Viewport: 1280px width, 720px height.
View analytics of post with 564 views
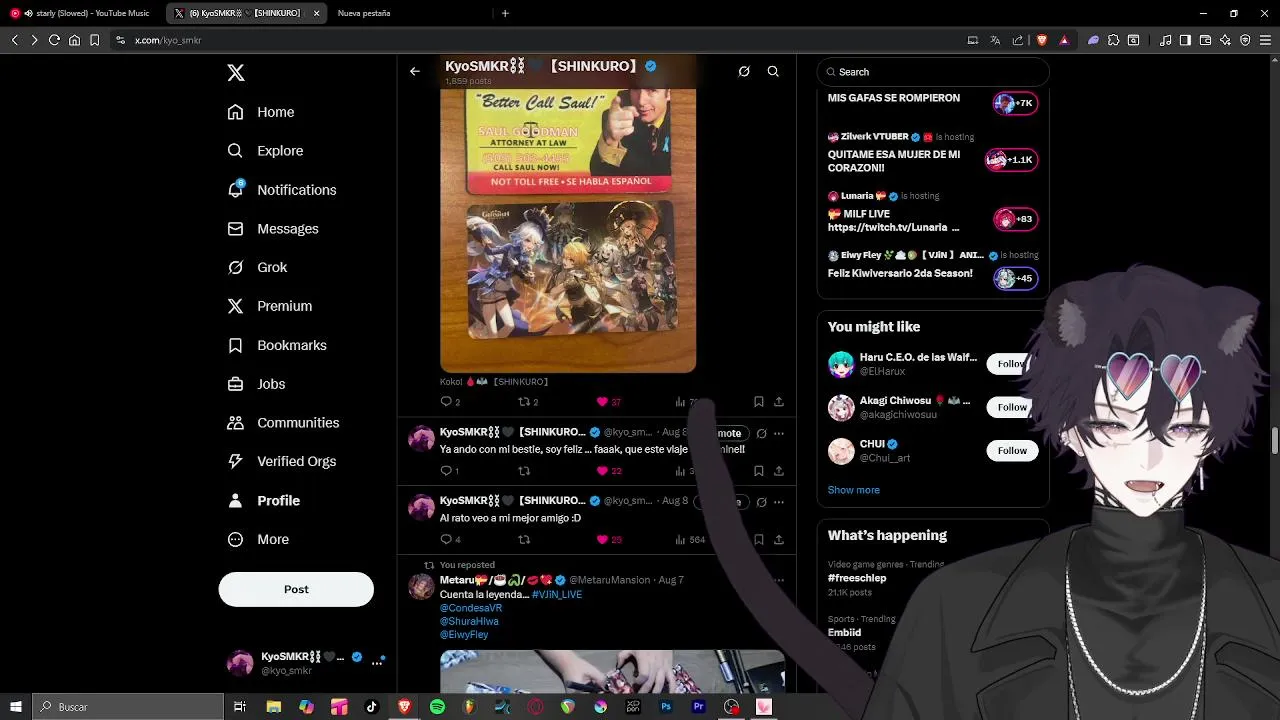tap(690, 540)
